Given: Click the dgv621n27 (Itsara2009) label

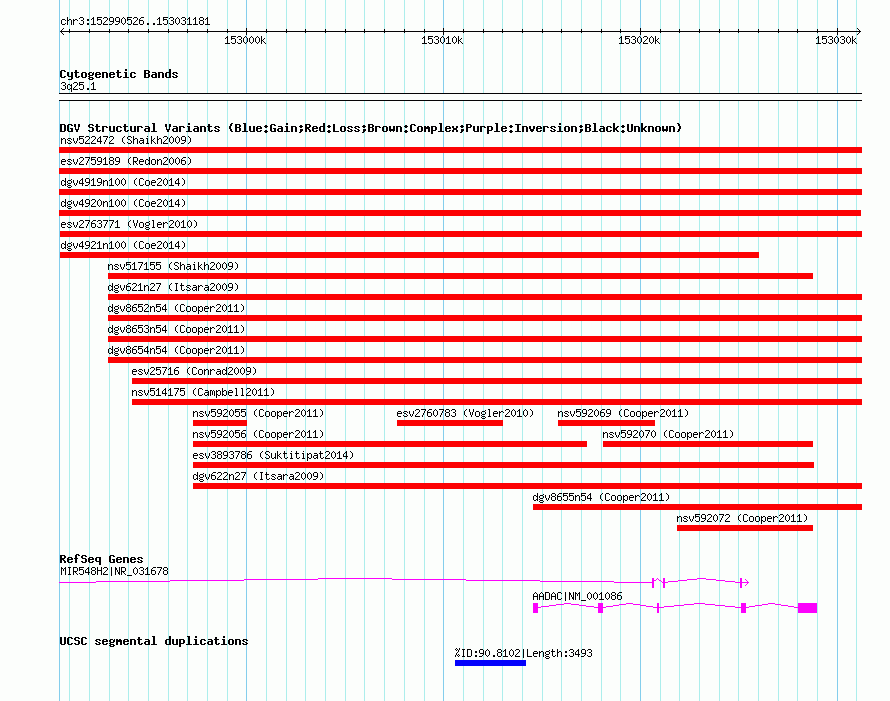Looking at the screenshot, I should pos(173,287).
